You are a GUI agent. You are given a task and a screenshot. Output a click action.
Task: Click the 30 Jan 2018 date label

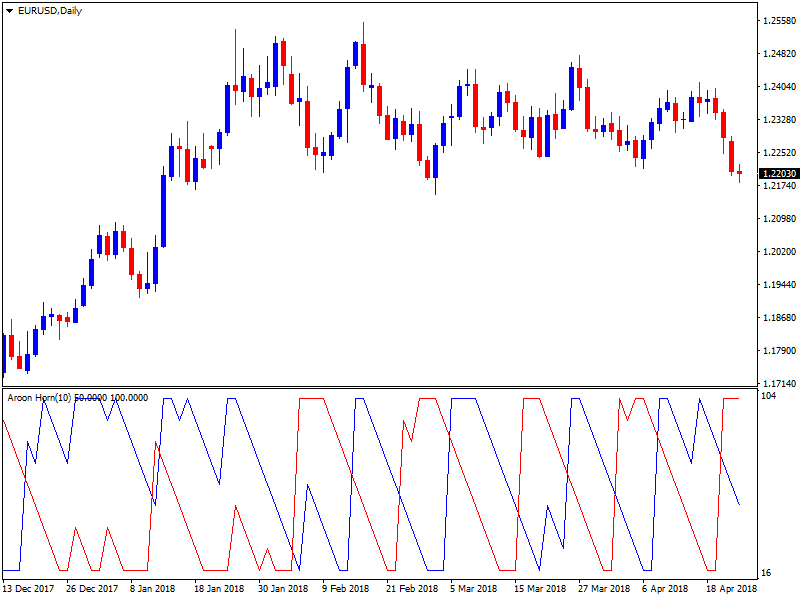(283, 589)
